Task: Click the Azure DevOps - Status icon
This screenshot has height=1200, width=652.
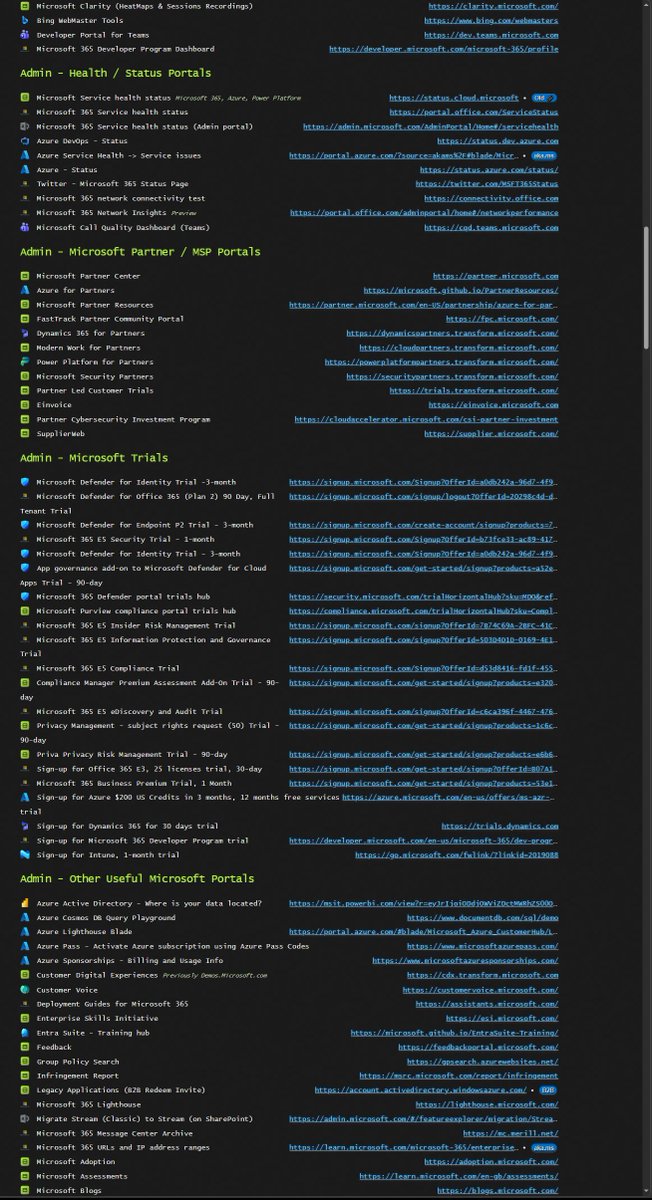Action: coord(26,141)
